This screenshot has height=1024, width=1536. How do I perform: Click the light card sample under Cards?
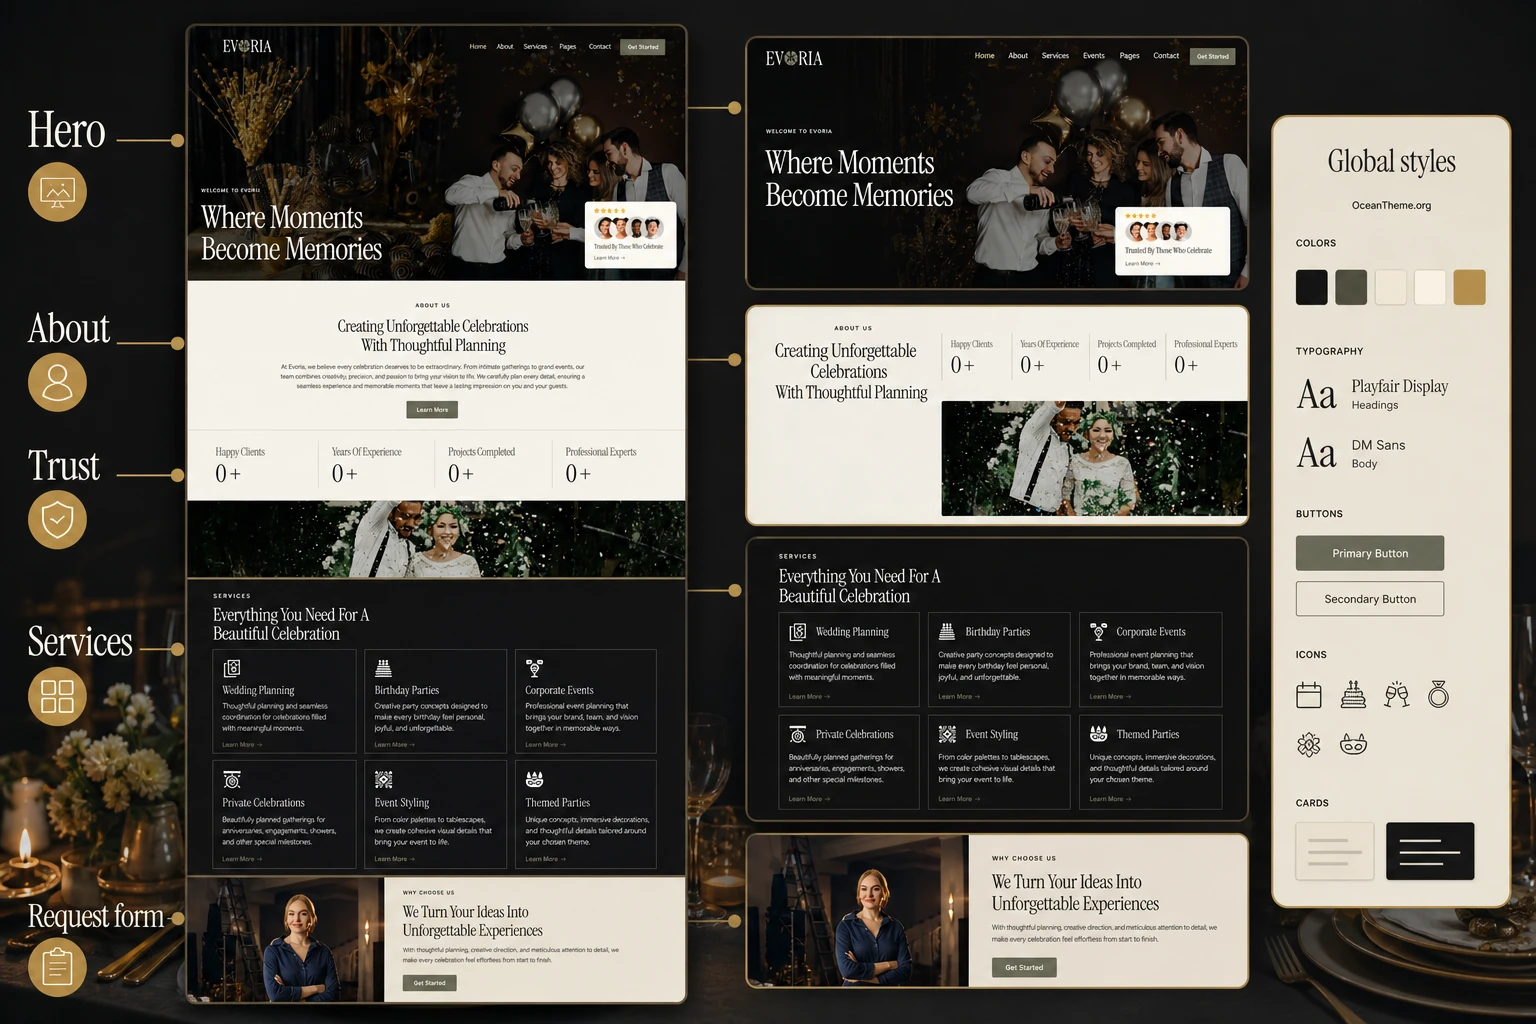[x=1335, y=851]
